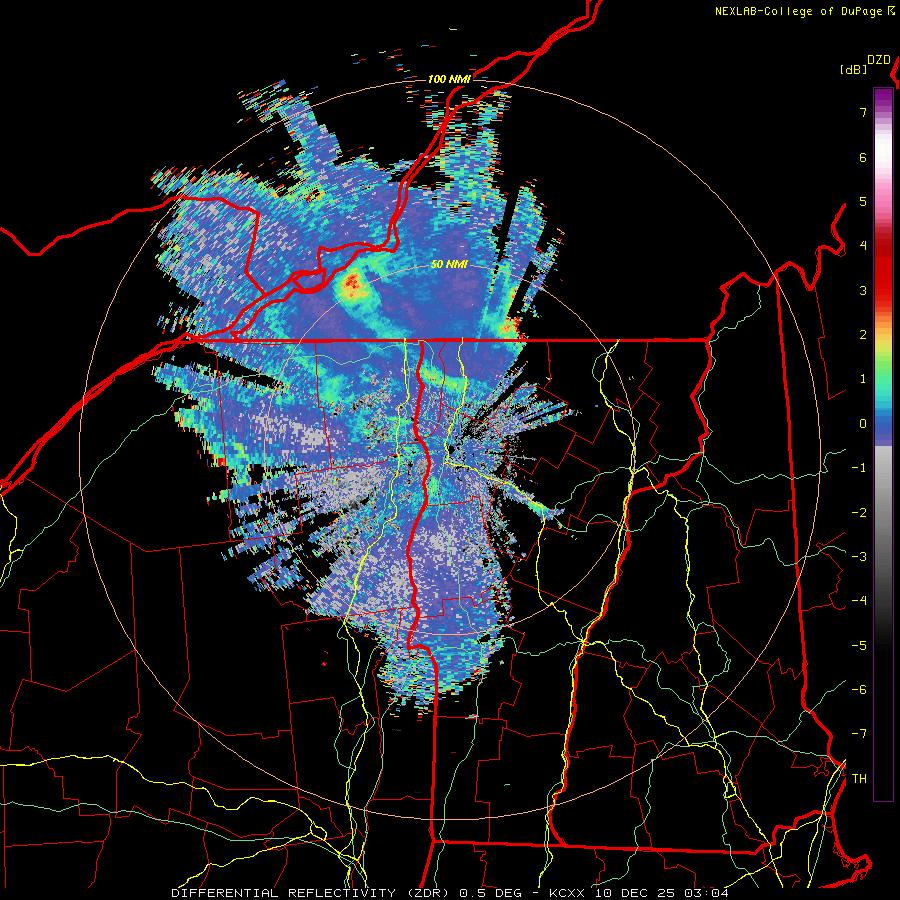
Task: Click the DIFFERENTIAL REFLECTIVITY (ZDR) title text
Action: coord(313,893)
